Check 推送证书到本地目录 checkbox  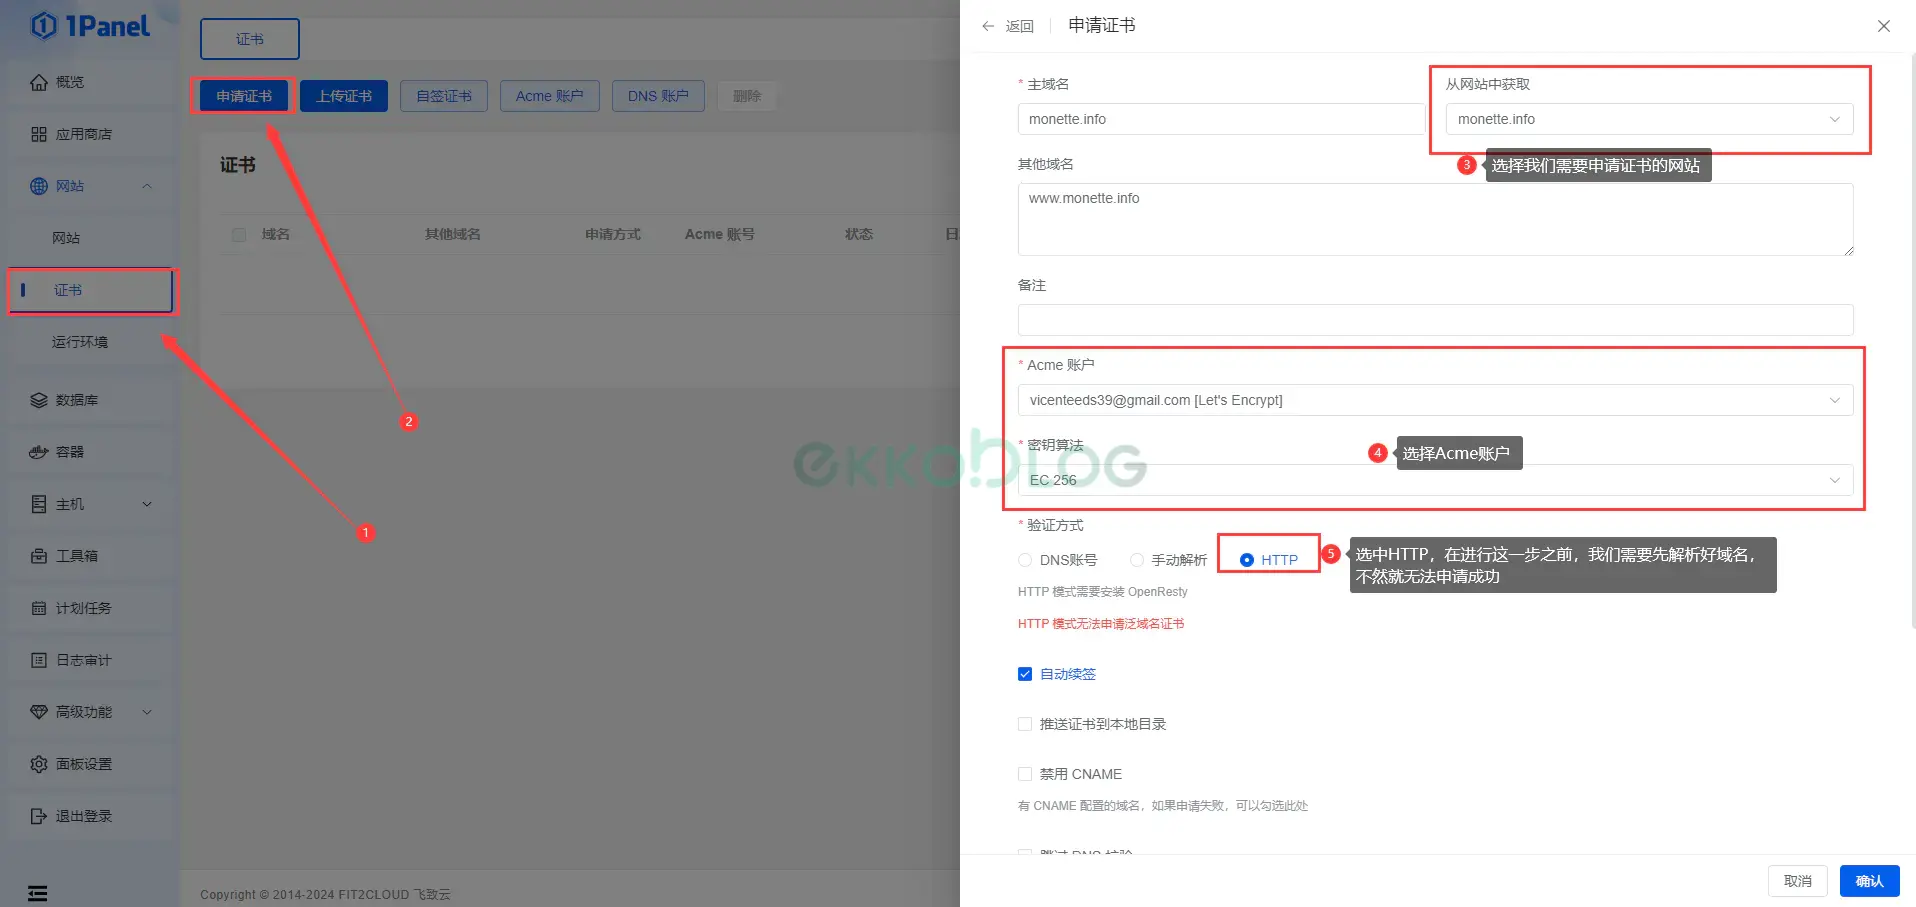pyautogui.click(x=1025, y=724)
